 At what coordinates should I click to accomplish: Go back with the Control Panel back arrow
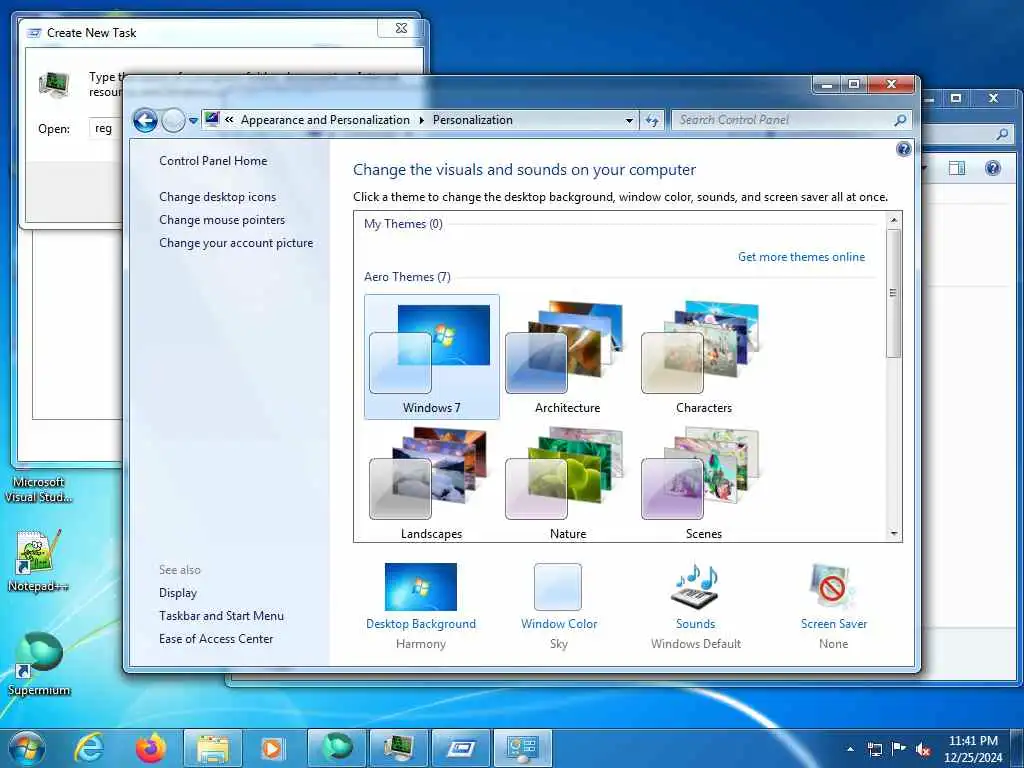tap(145, 120)
